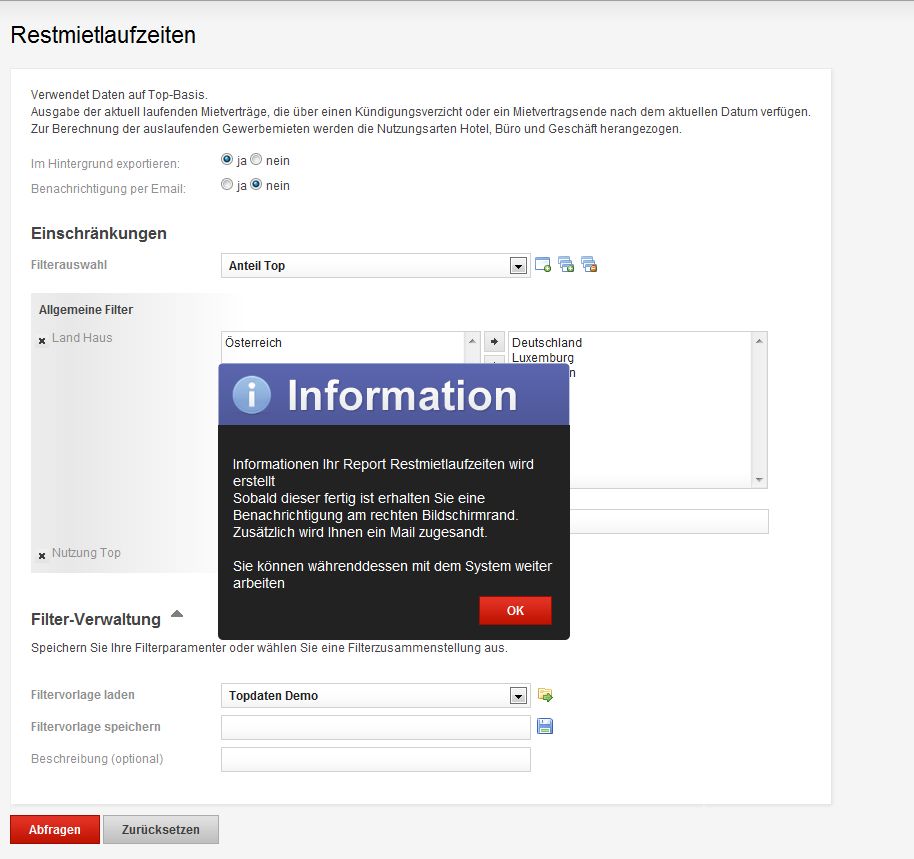This screenshot has height=859, width=914.
Task: Select 'ja' for Im Hintergrund exportieren
Action: (227, 159)
